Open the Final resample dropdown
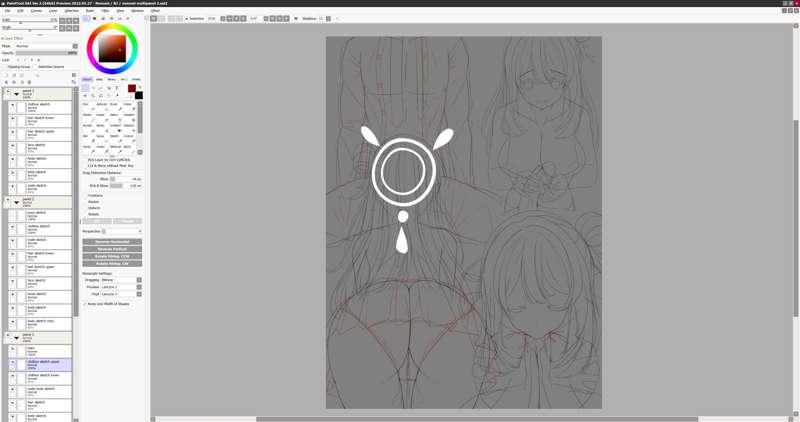 pos(121,294)
